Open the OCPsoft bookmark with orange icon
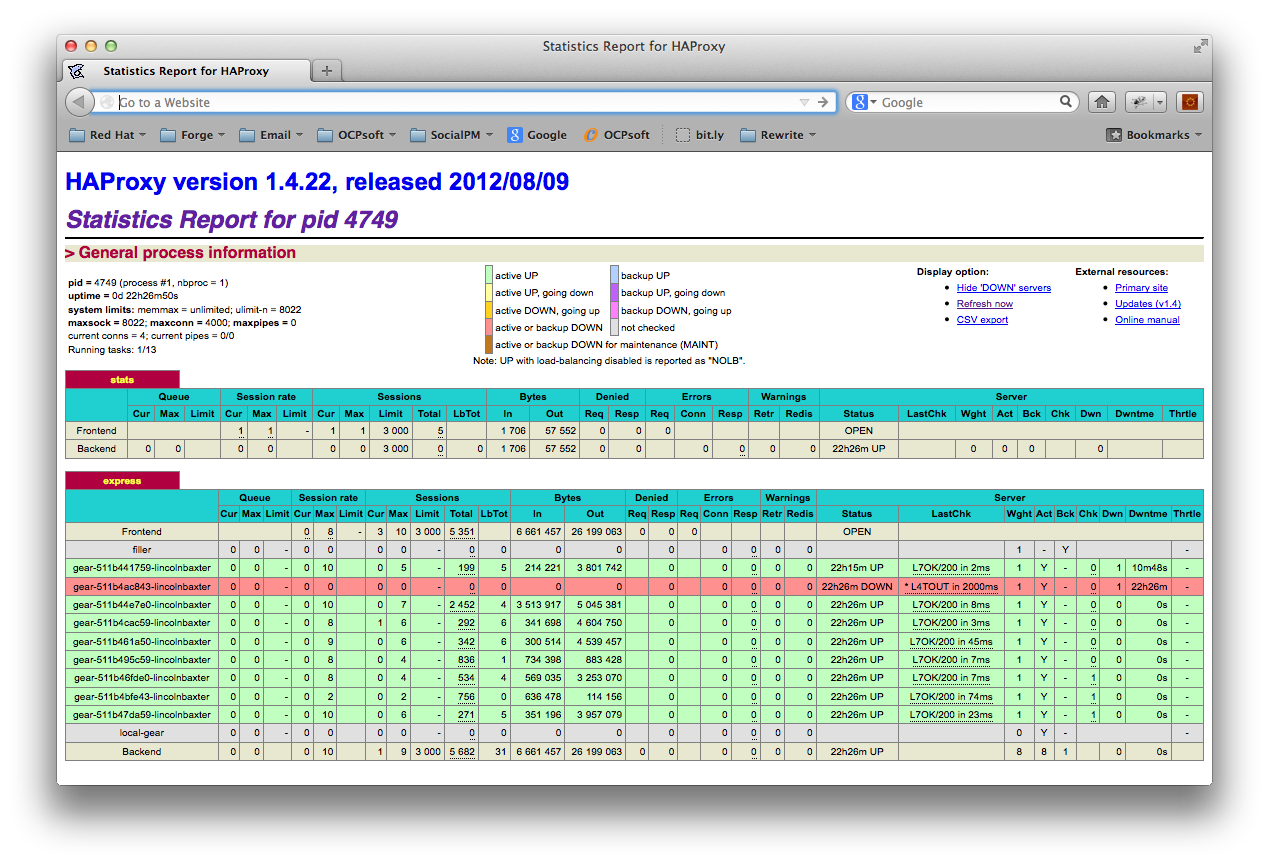 tap(591, 135)
